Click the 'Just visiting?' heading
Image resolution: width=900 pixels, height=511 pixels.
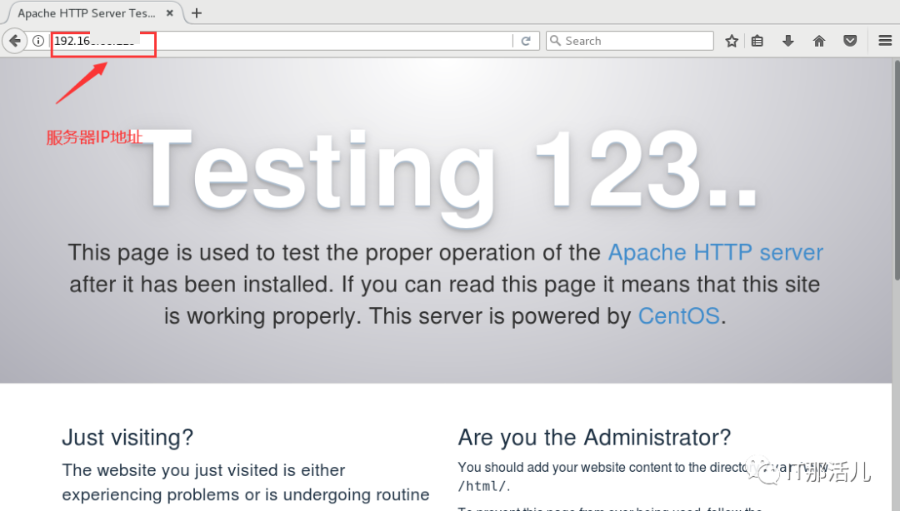(127, 437)
